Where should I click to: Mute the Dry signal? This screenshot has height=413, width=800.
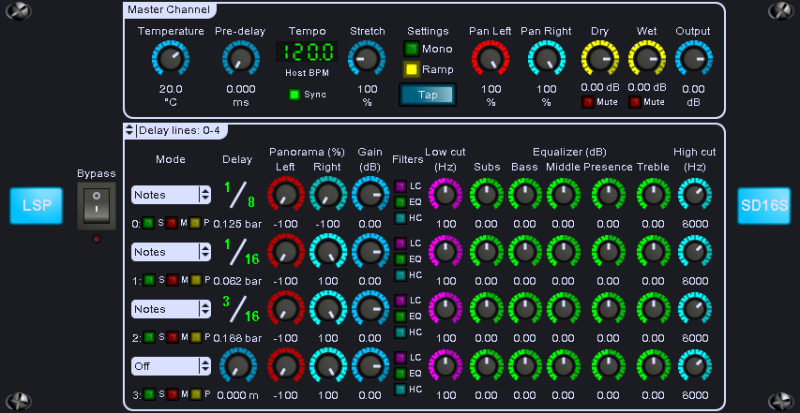click(588, 102)
